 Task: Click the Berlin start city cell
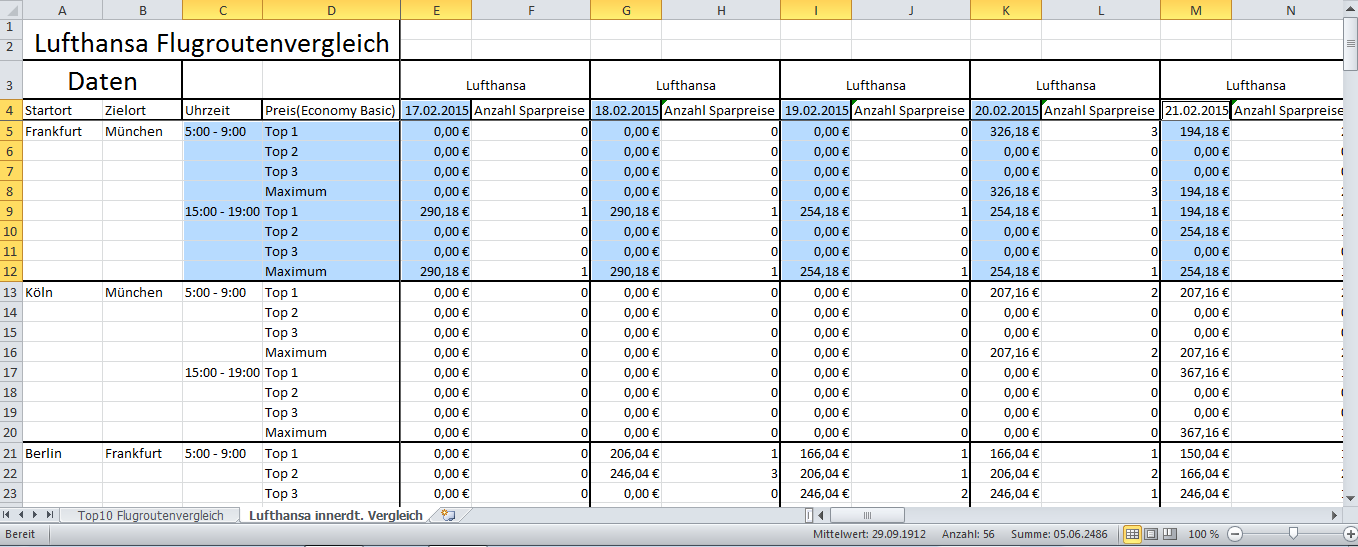62,453
